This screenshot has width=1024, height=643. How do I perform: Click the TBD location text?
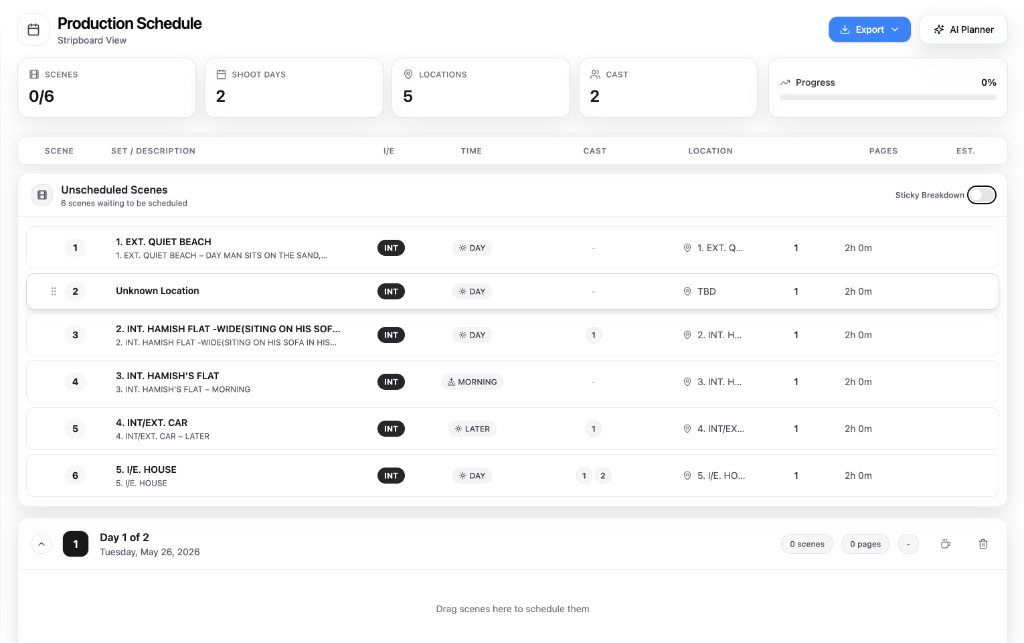pos(707,291)
